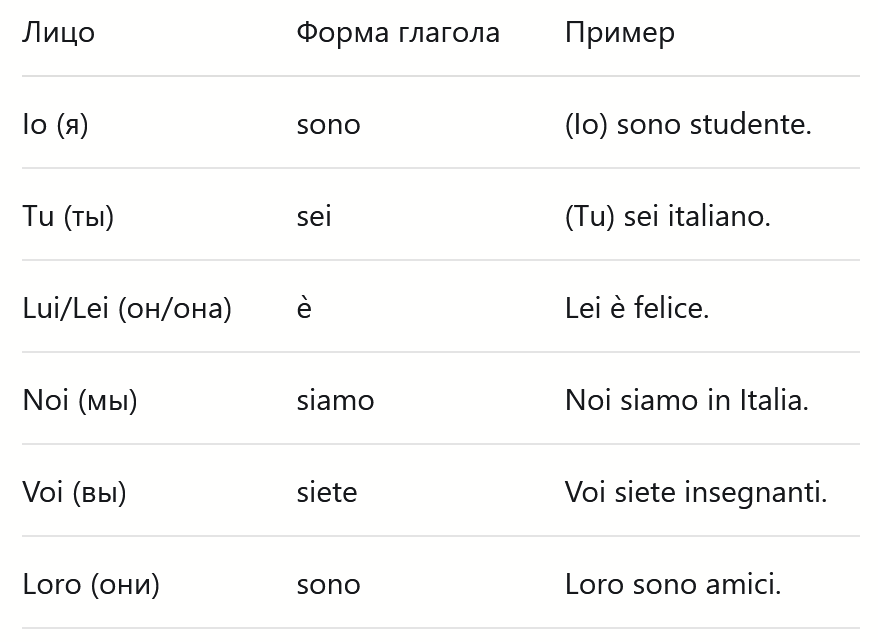Click example '(Tu) sei italiano.'

[x=668, y=217]
